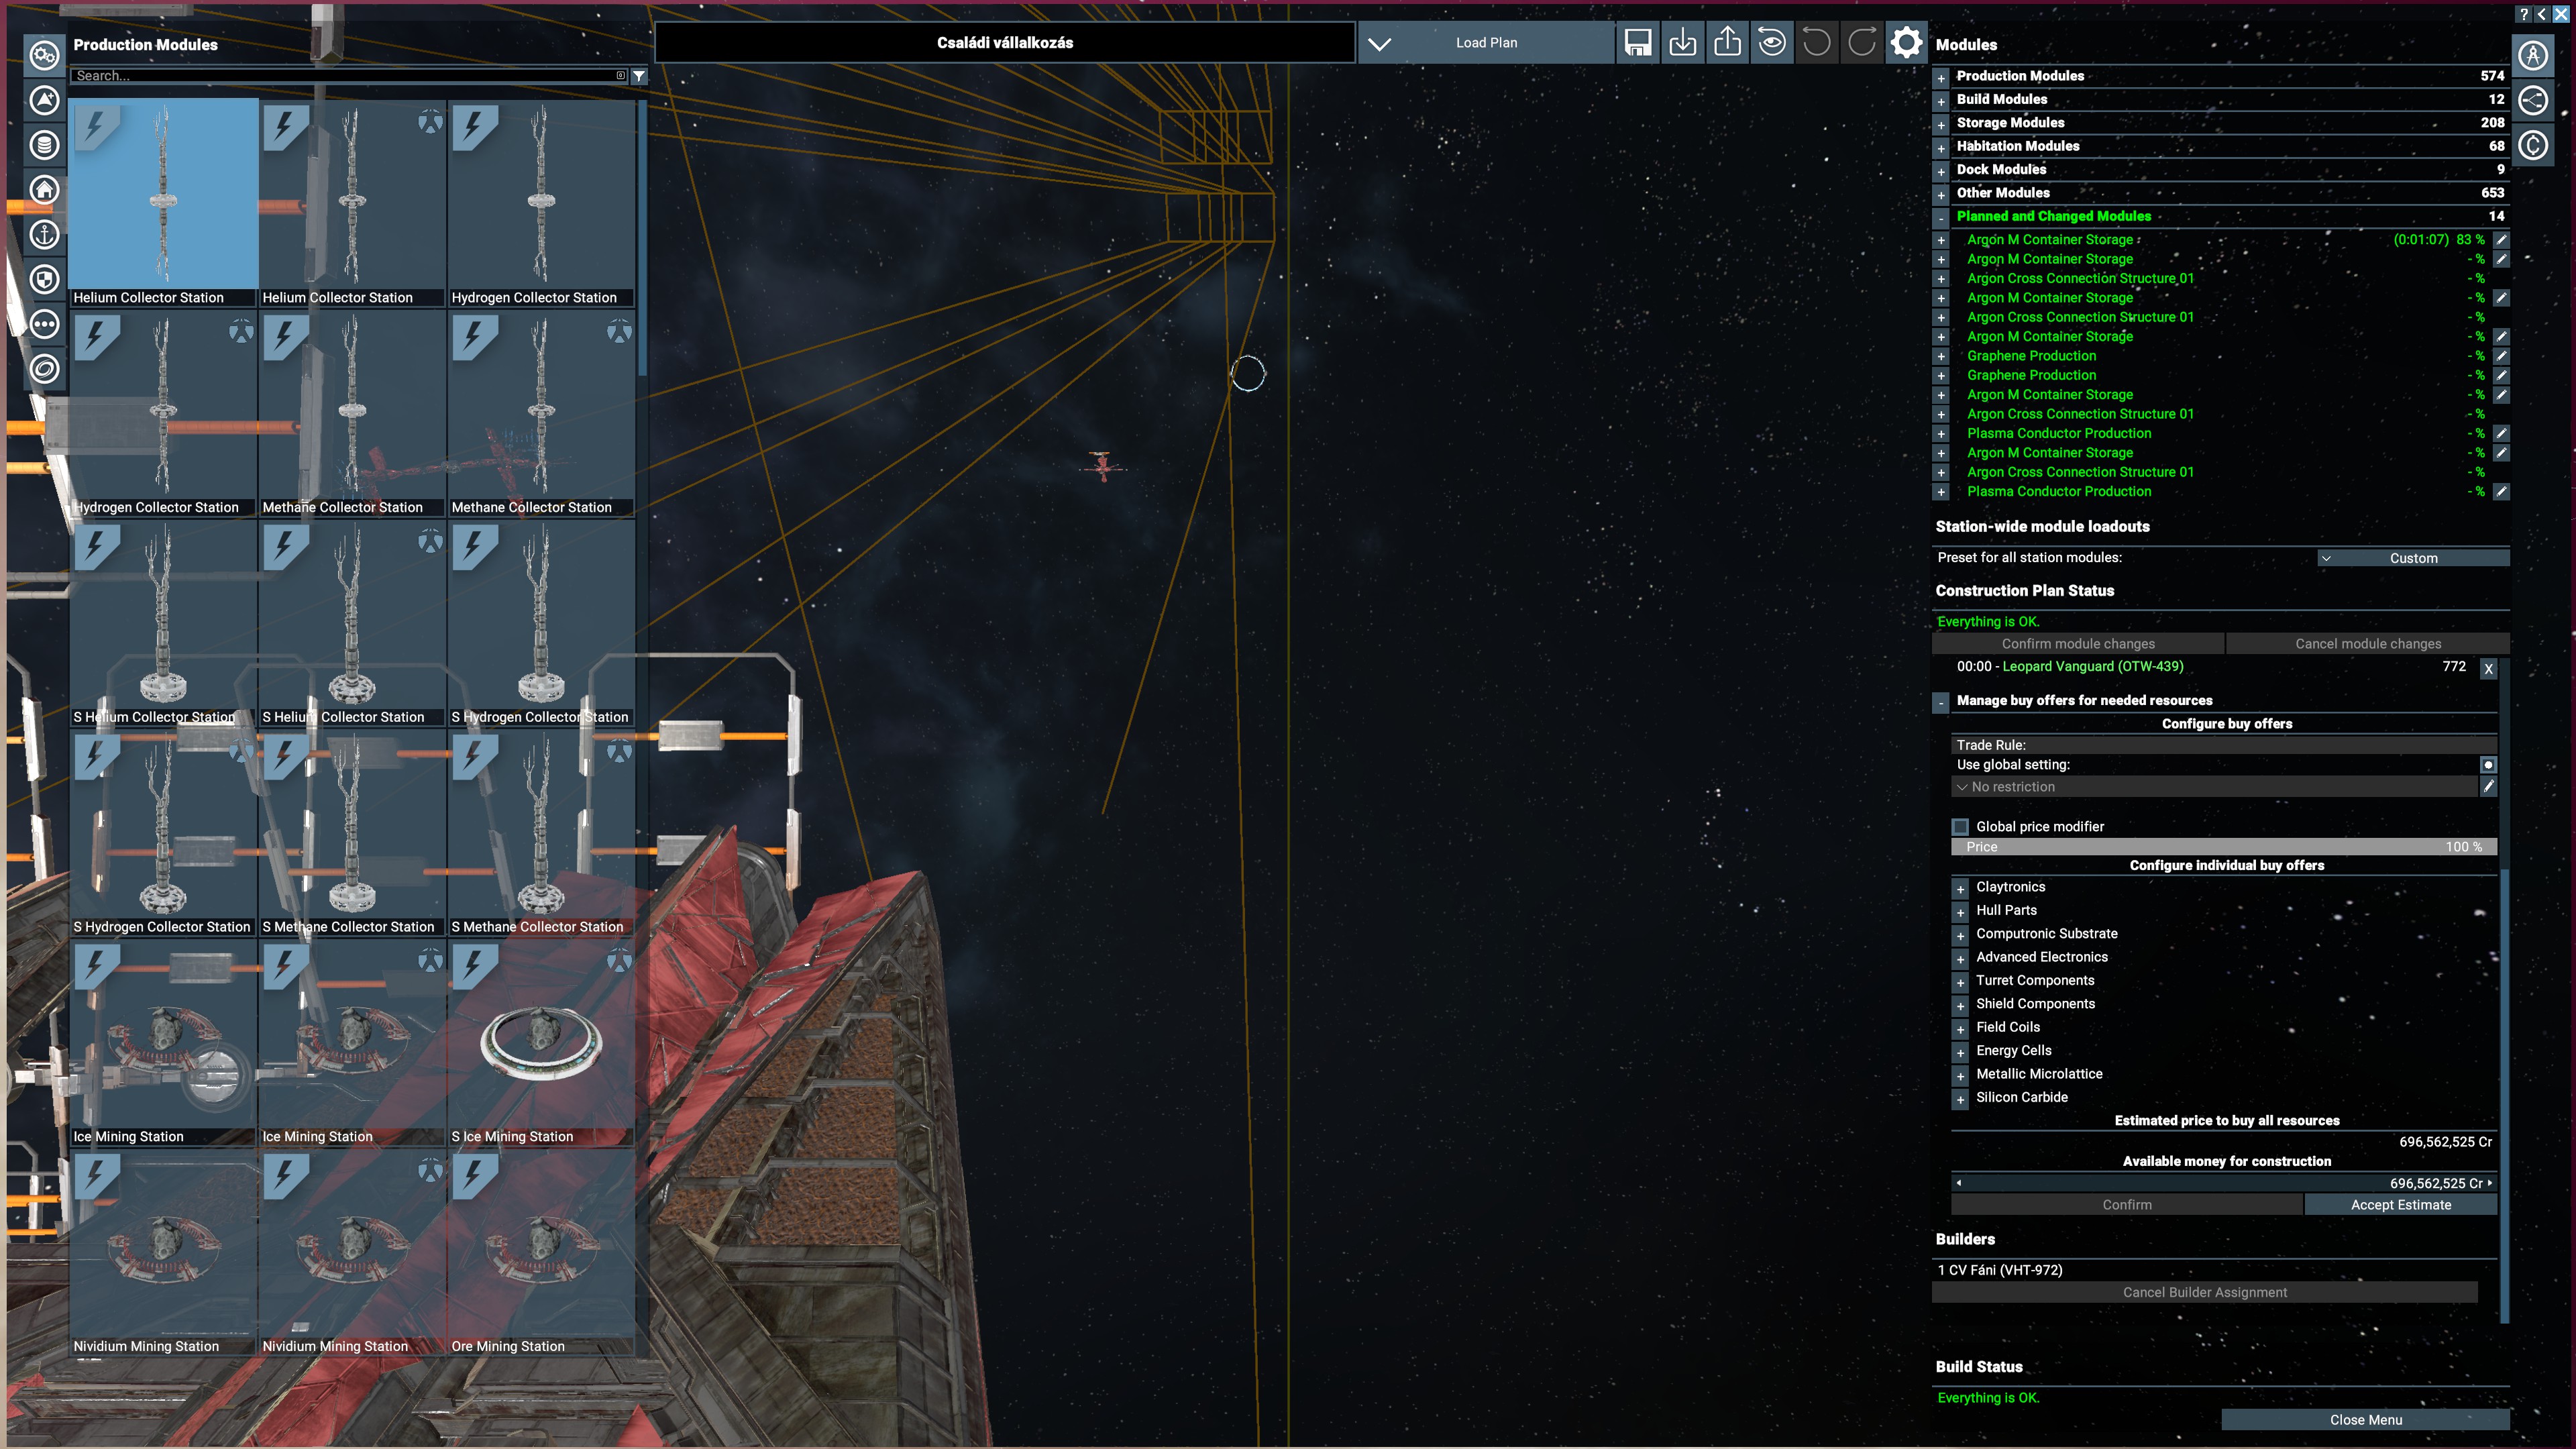Viewport: 2576px width, 1449px height.
Task: Select the middle circular icon on the right sidebar
Action: pos(2533,101)
